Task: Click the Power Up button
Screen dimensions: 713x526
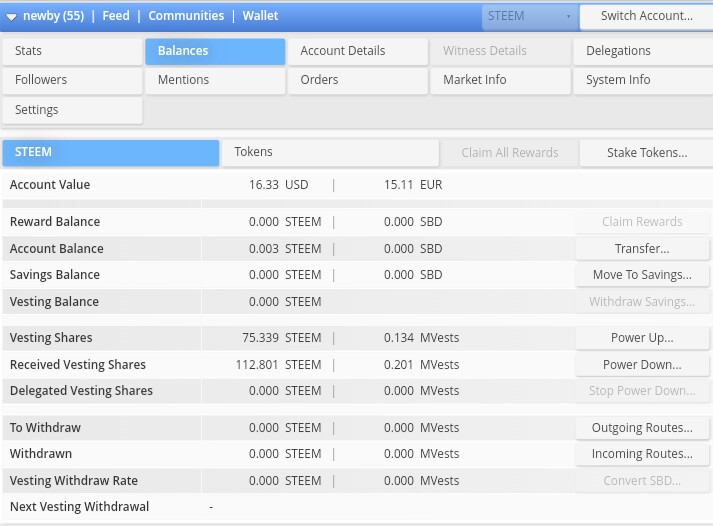Action: (x=642, y=338)
